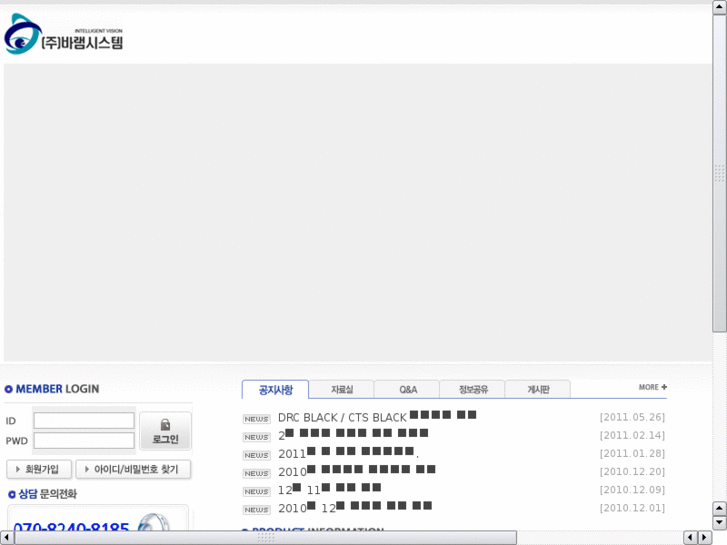Focus the PWD password field

pyautogui.click(x=84, y=441)
